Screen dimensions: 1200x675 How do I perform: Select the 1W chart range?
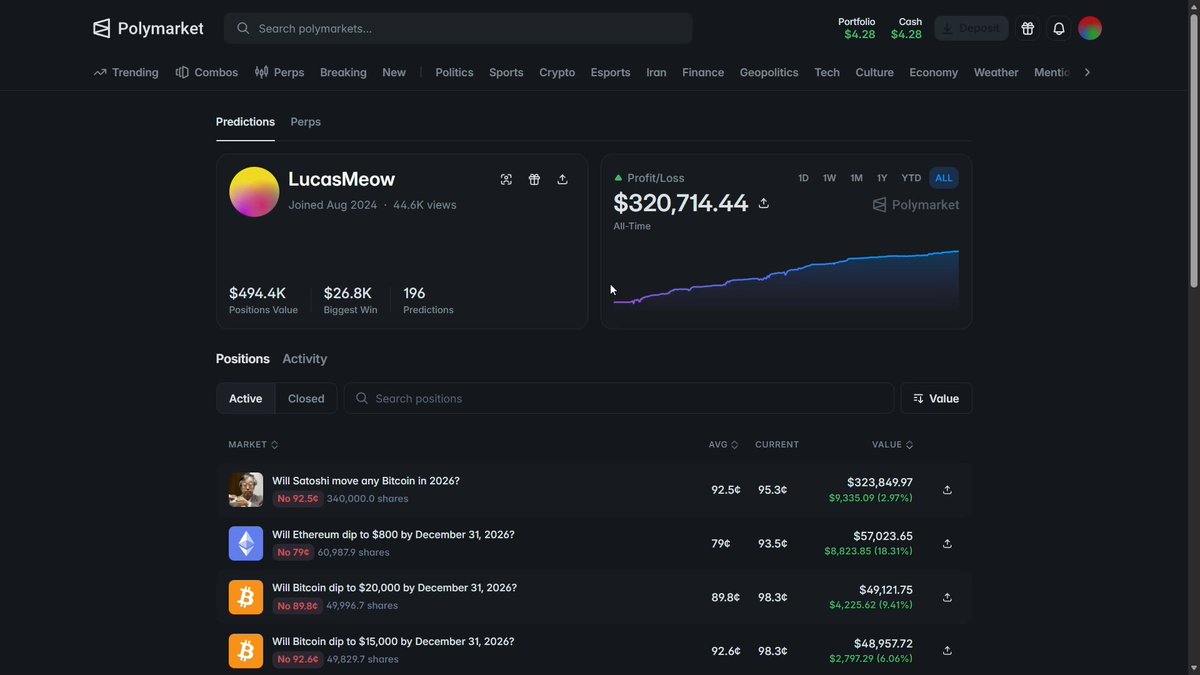pyautogui.click(x=829, y=178)
